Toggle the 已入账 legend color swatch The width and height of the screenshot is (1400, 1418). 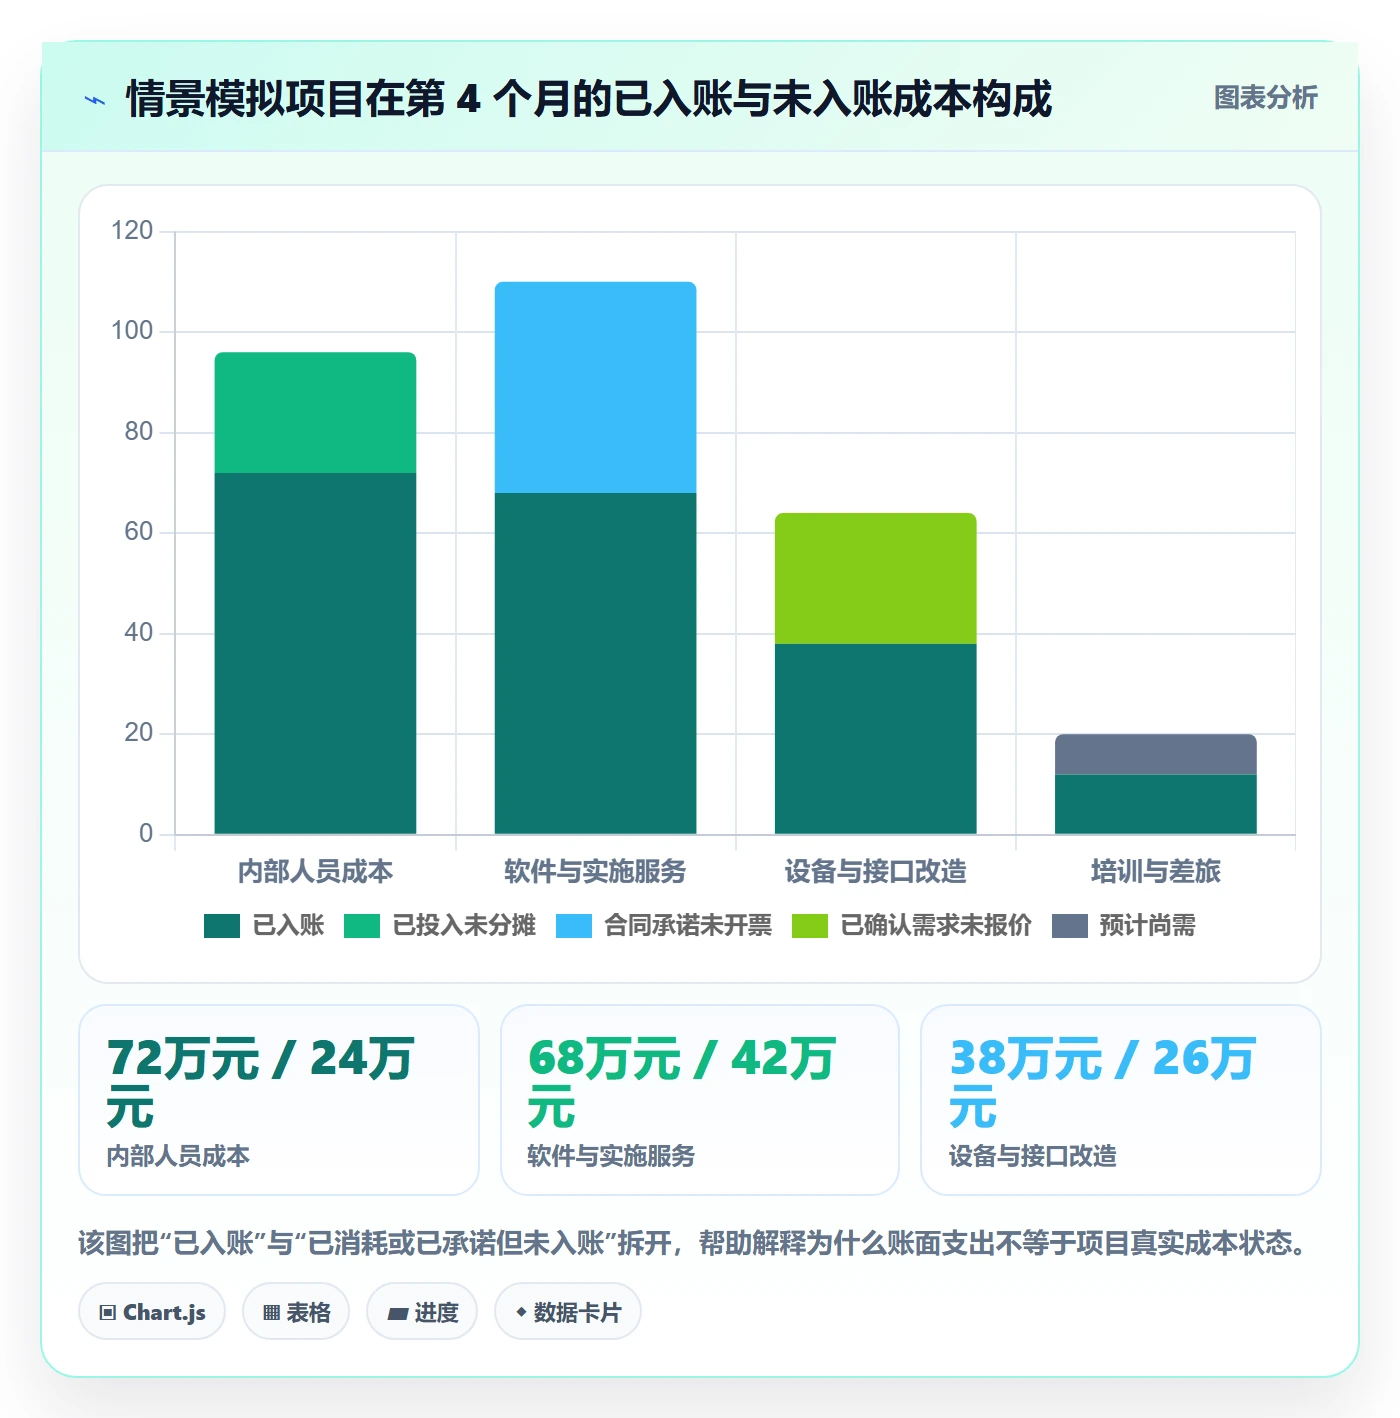point(222,926)
